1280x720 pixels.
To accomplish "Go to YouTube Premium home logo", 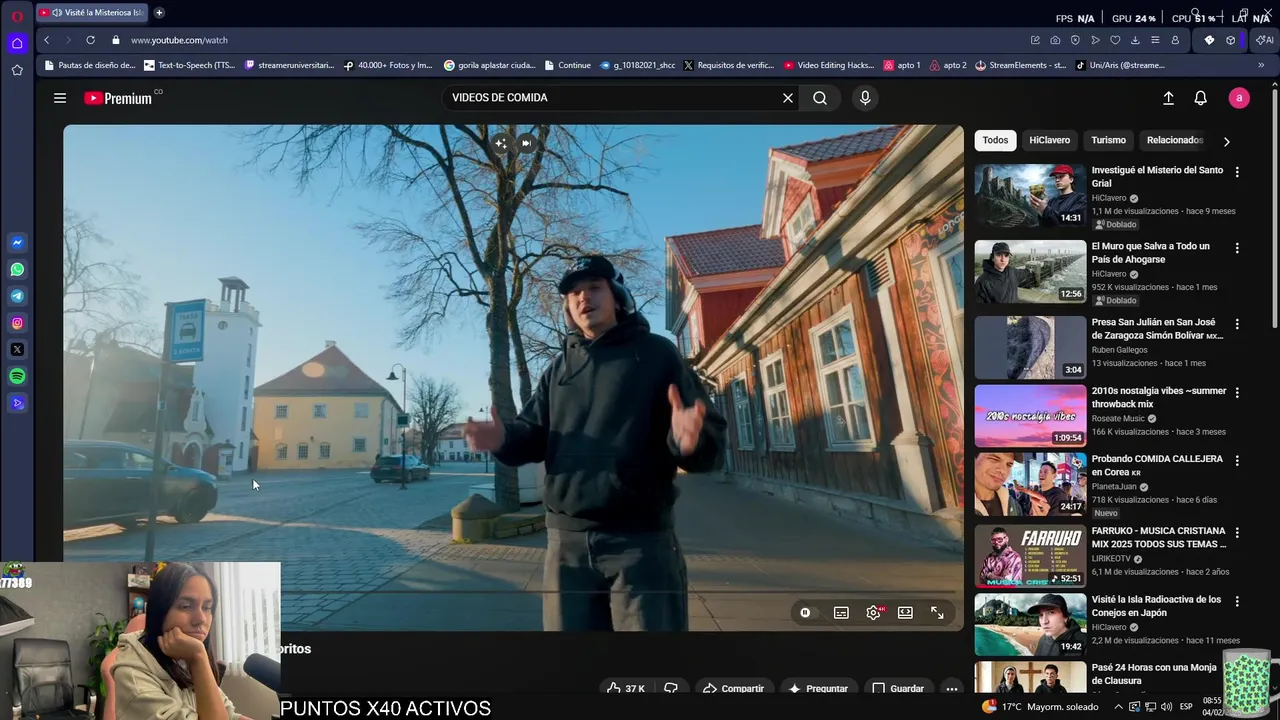I will point(118,98).
